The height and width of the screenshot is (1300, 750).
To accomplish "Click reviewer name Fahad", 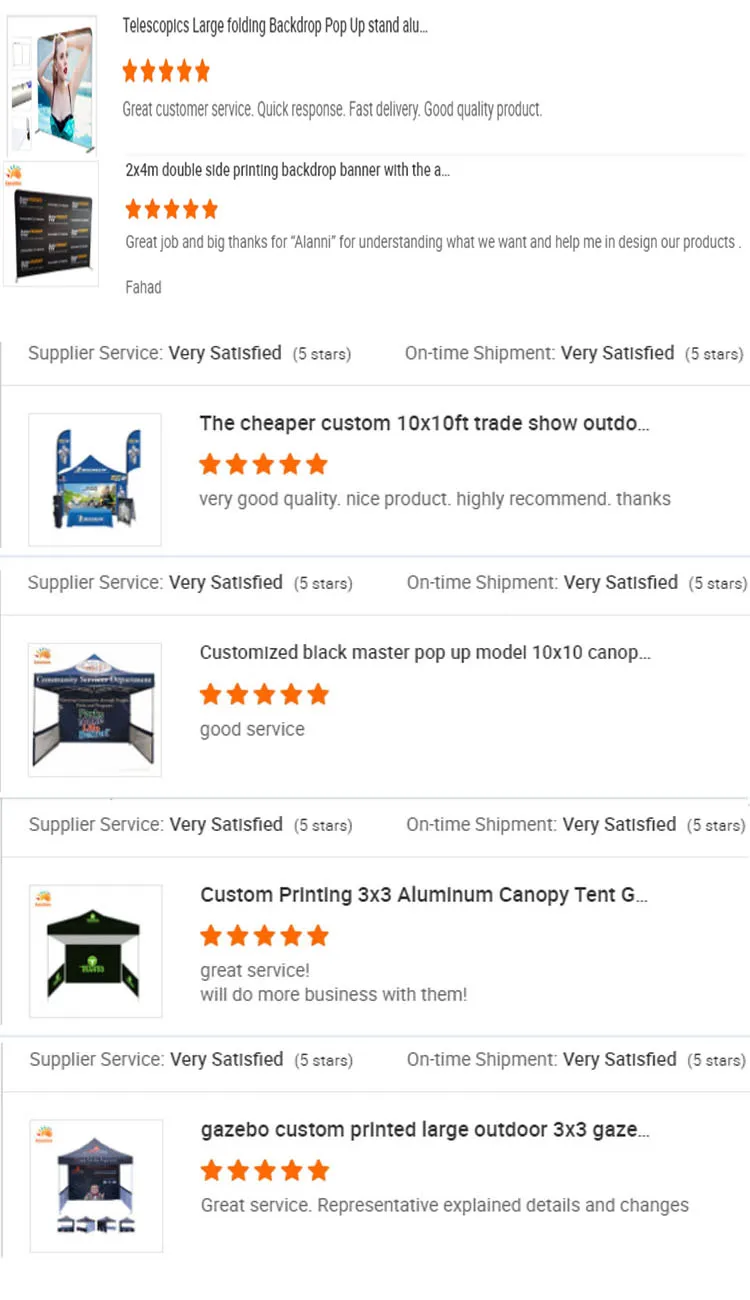I will 143,287.
